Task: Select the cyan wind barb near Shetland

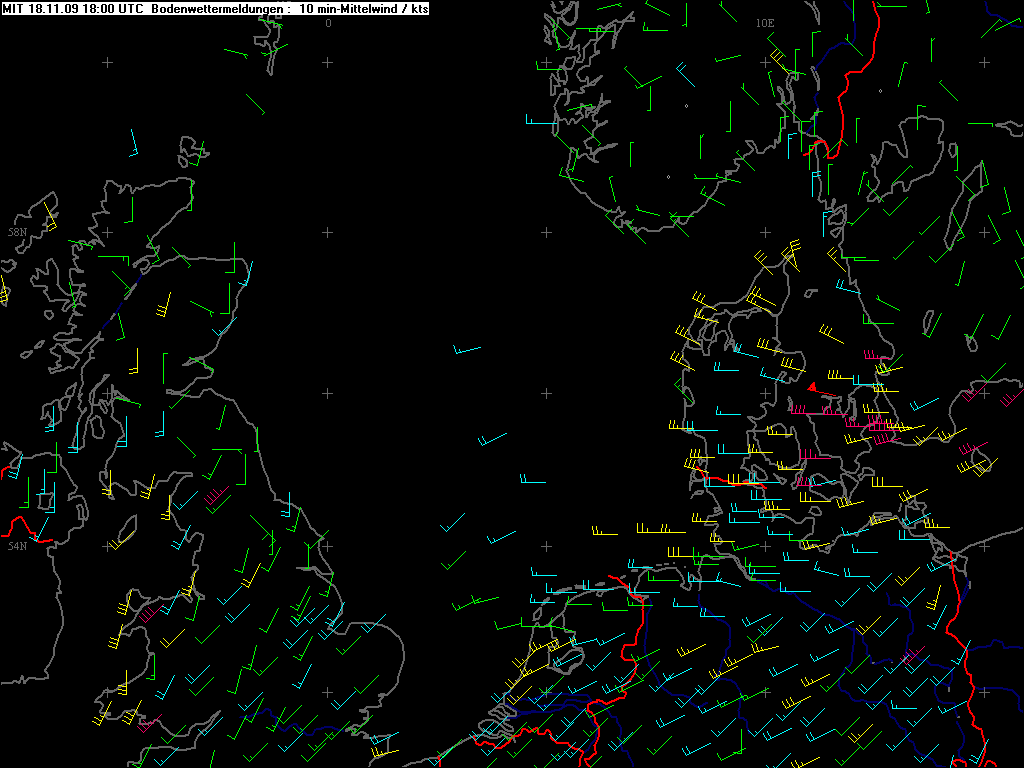Action: tap(134, 143)
